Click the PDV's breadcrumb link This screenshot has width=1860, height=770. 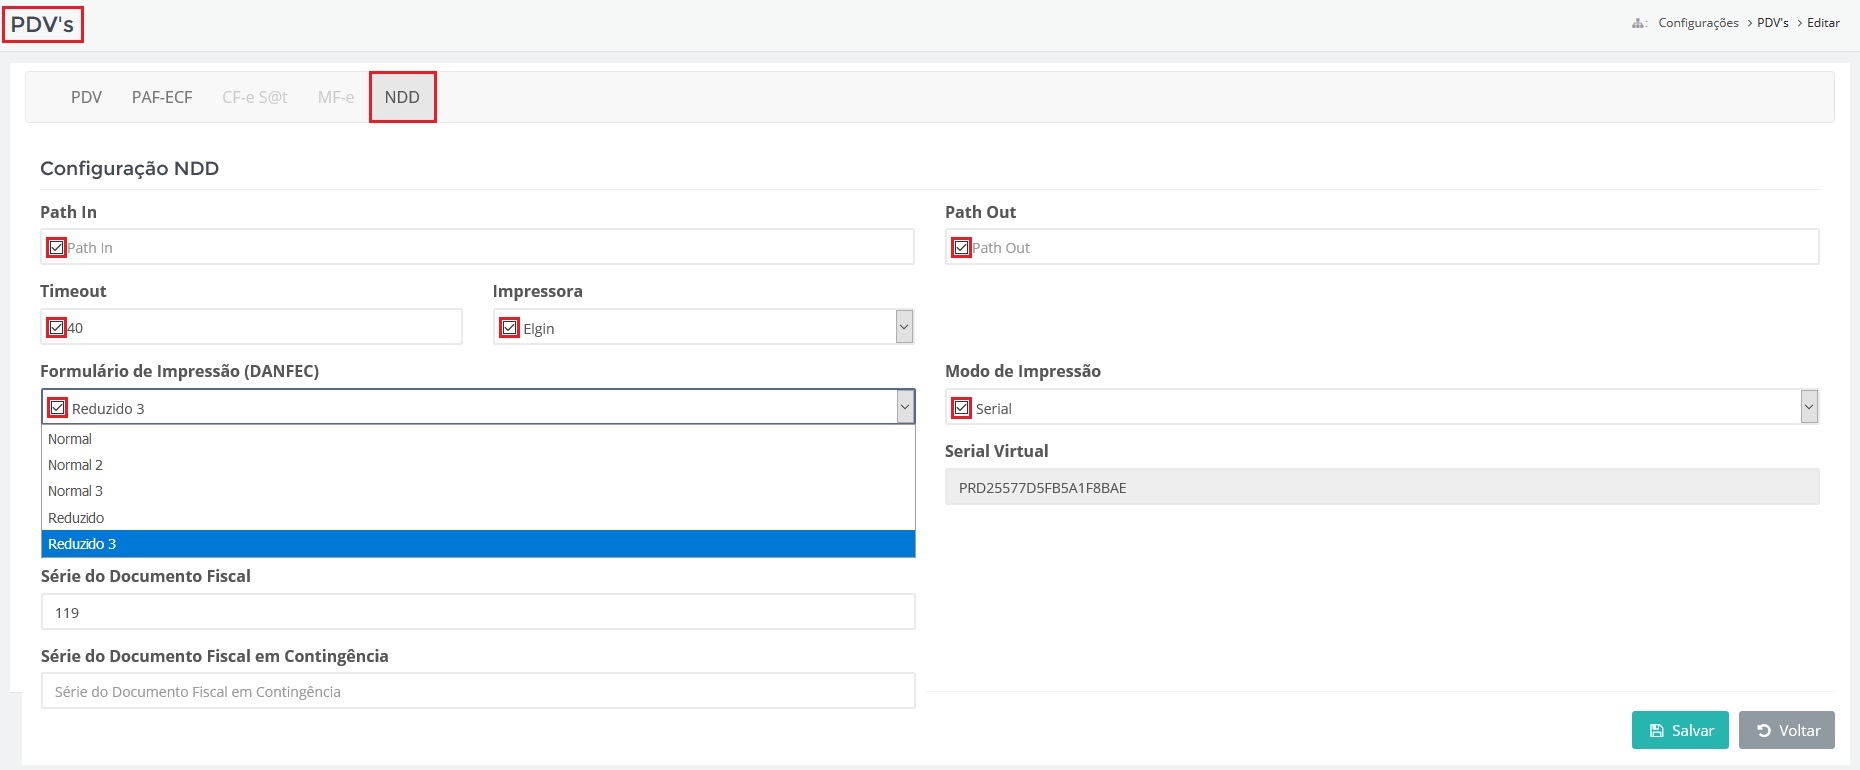pos(1772,23)
